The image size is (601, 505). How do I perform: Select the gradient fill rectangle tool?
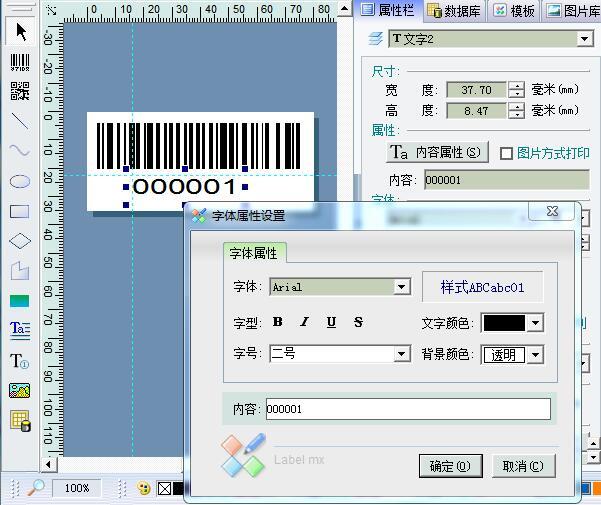(x=20, y=301)
